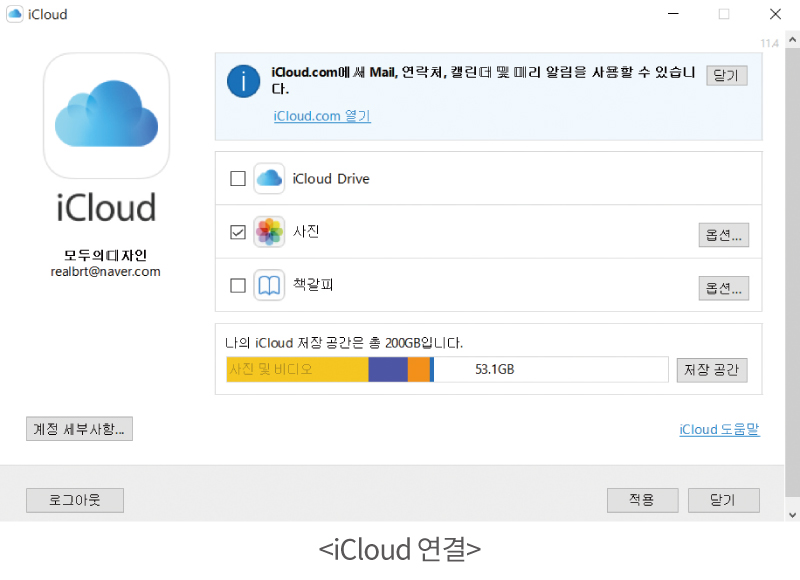Click the 적용 button

[x=642, y=500]
